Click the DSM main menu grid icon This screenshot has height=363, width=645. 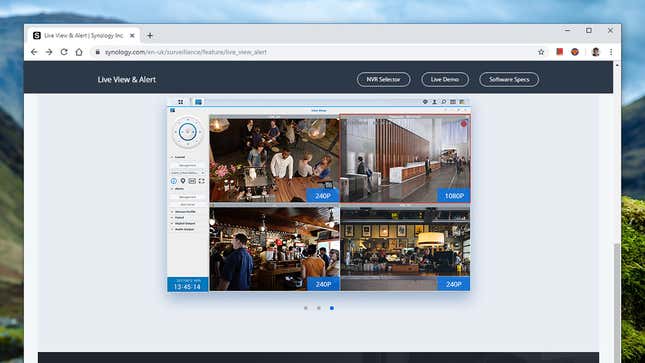point(181,102)
